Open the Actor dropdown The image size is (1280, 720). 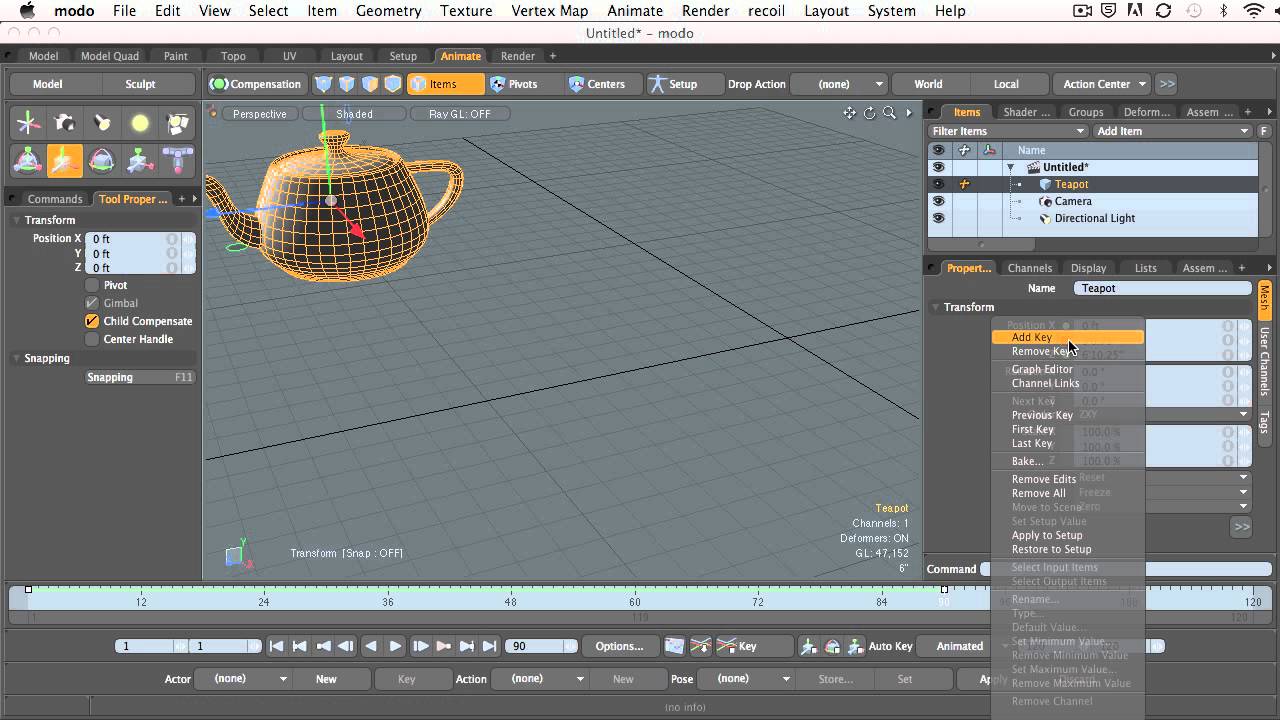click(242, 679)
